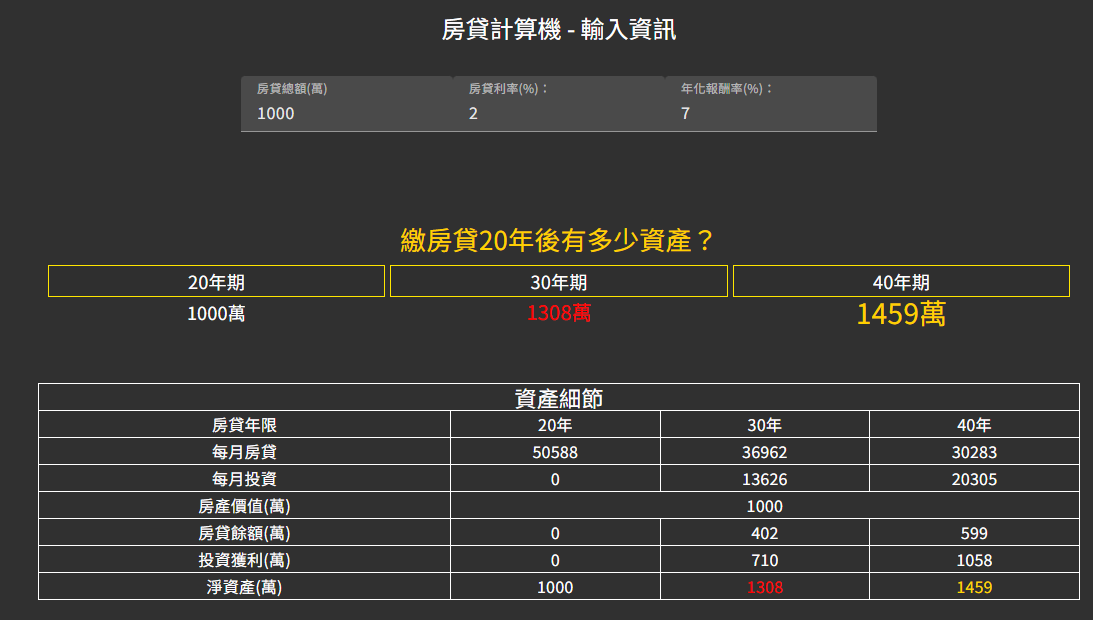Click the 50588 monthly mortgage cell
Image resolution: width=1093 pixels, height=620 pixels.
pyautogui.click(x=555, y=452)
